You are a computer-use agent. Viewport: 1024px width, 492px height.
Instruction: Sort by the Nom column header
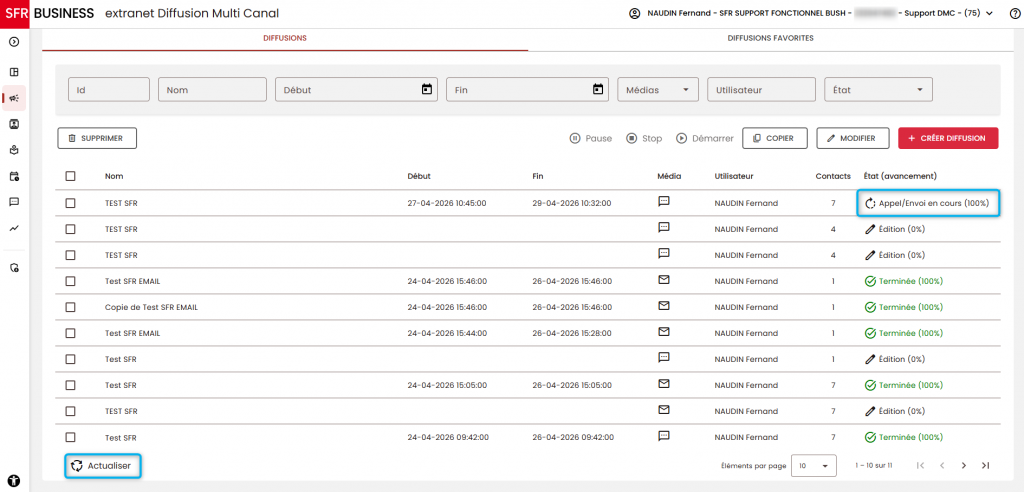point(114,176)
